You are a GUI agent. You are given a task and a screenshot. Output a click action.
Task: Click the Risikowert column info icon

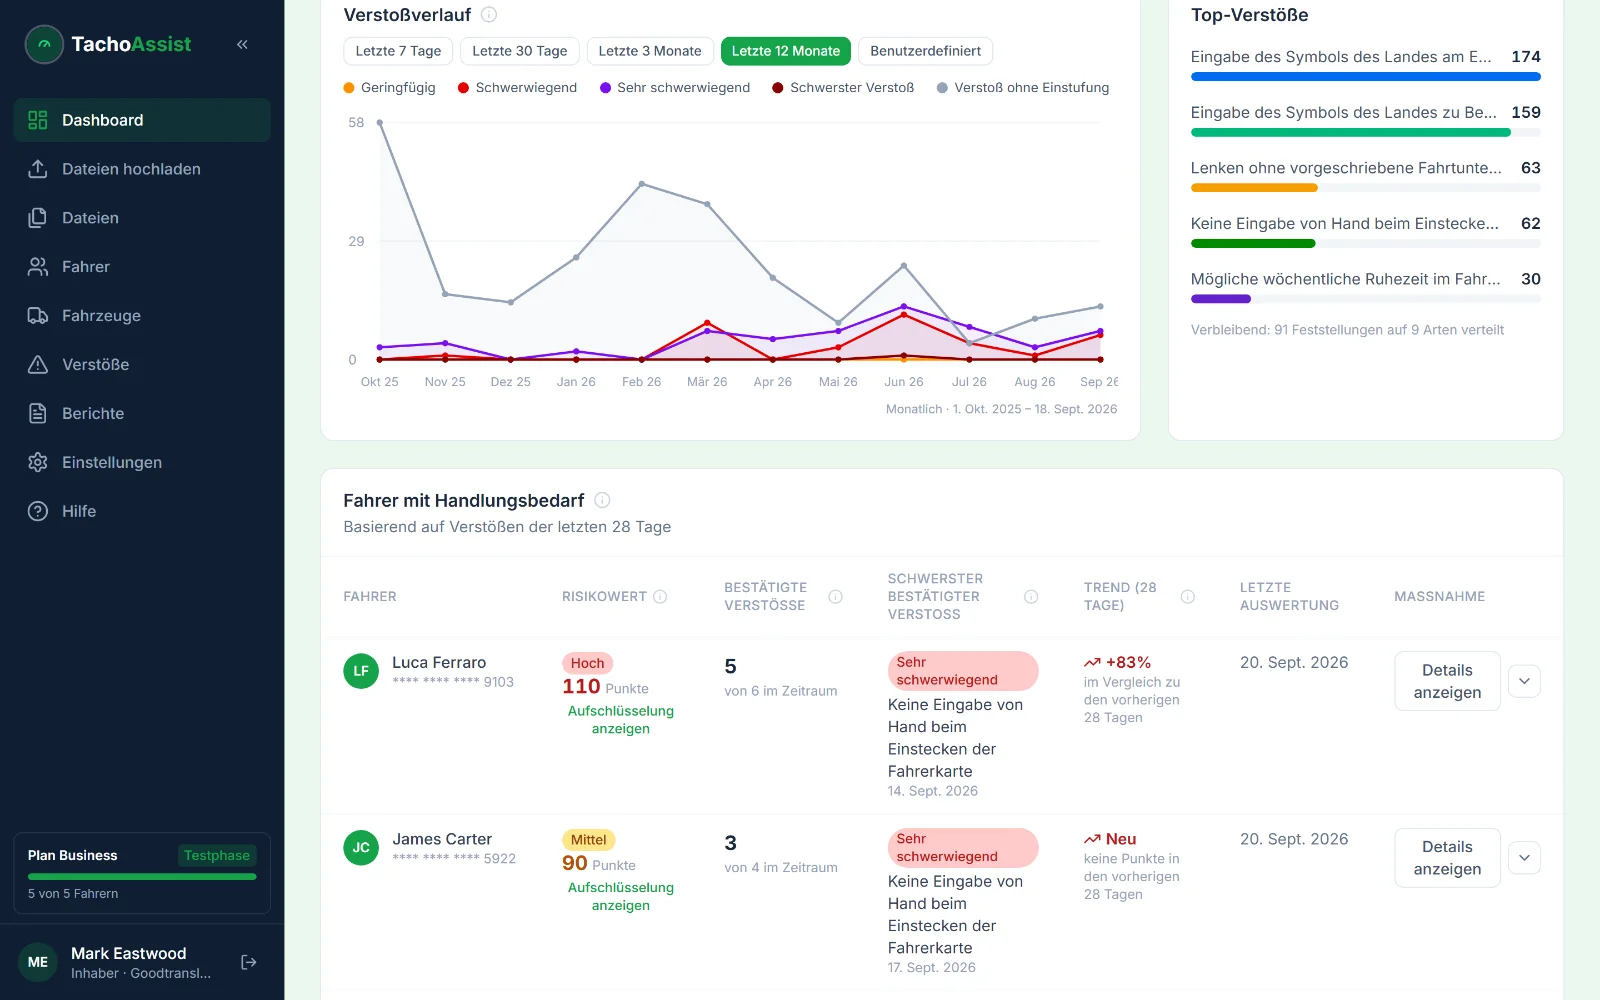click(x=660, y=596)
